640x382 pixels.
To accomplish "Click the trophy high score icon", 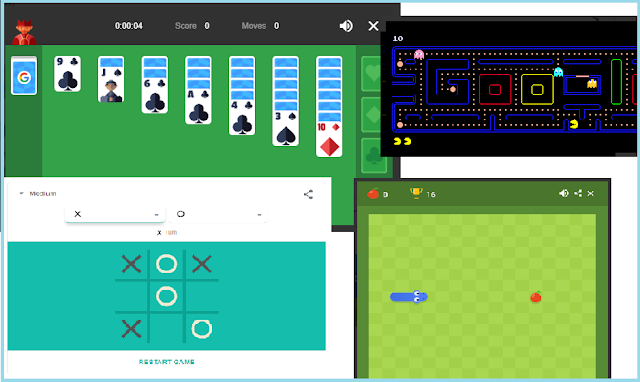I will [x=416, y=193].
